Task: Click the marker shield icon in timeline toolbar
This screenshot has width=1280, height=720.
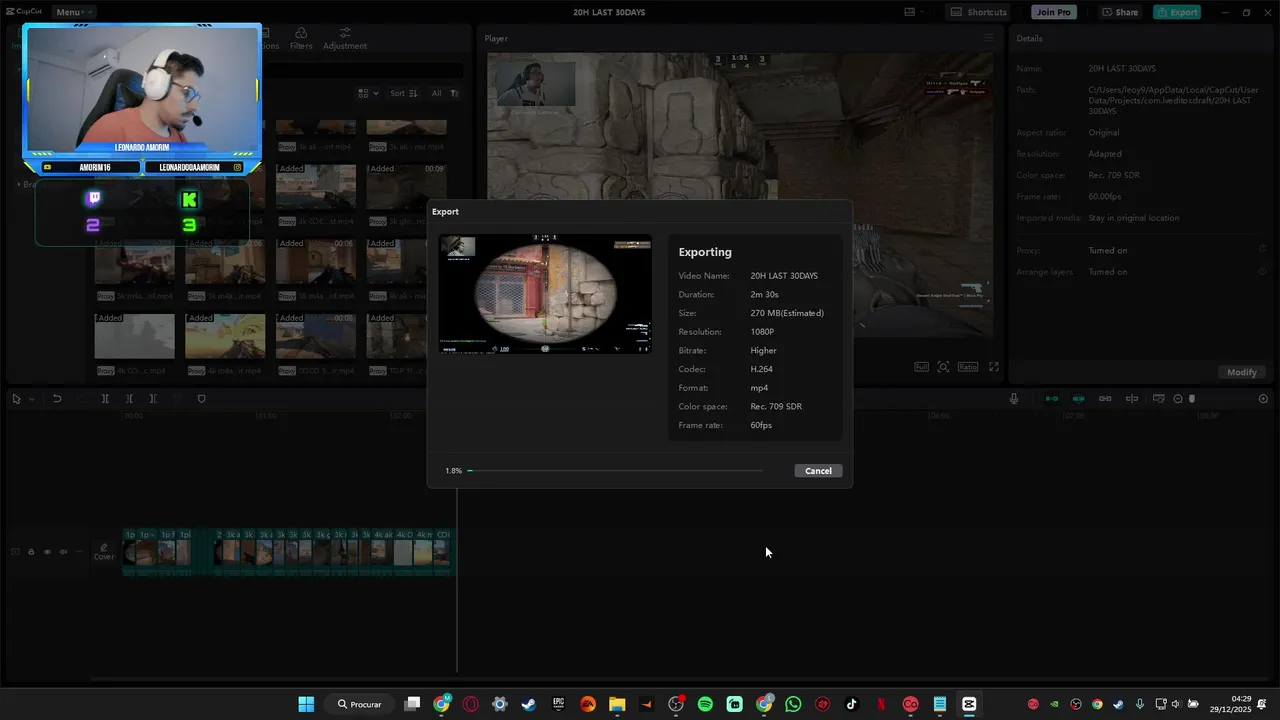Action: 201,399
